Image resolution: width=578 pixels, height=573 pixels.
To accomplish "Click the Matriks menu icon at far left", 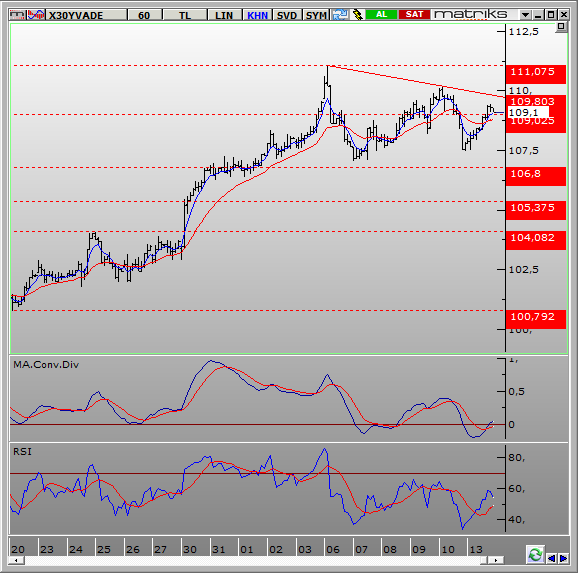I will coord(18,15).
